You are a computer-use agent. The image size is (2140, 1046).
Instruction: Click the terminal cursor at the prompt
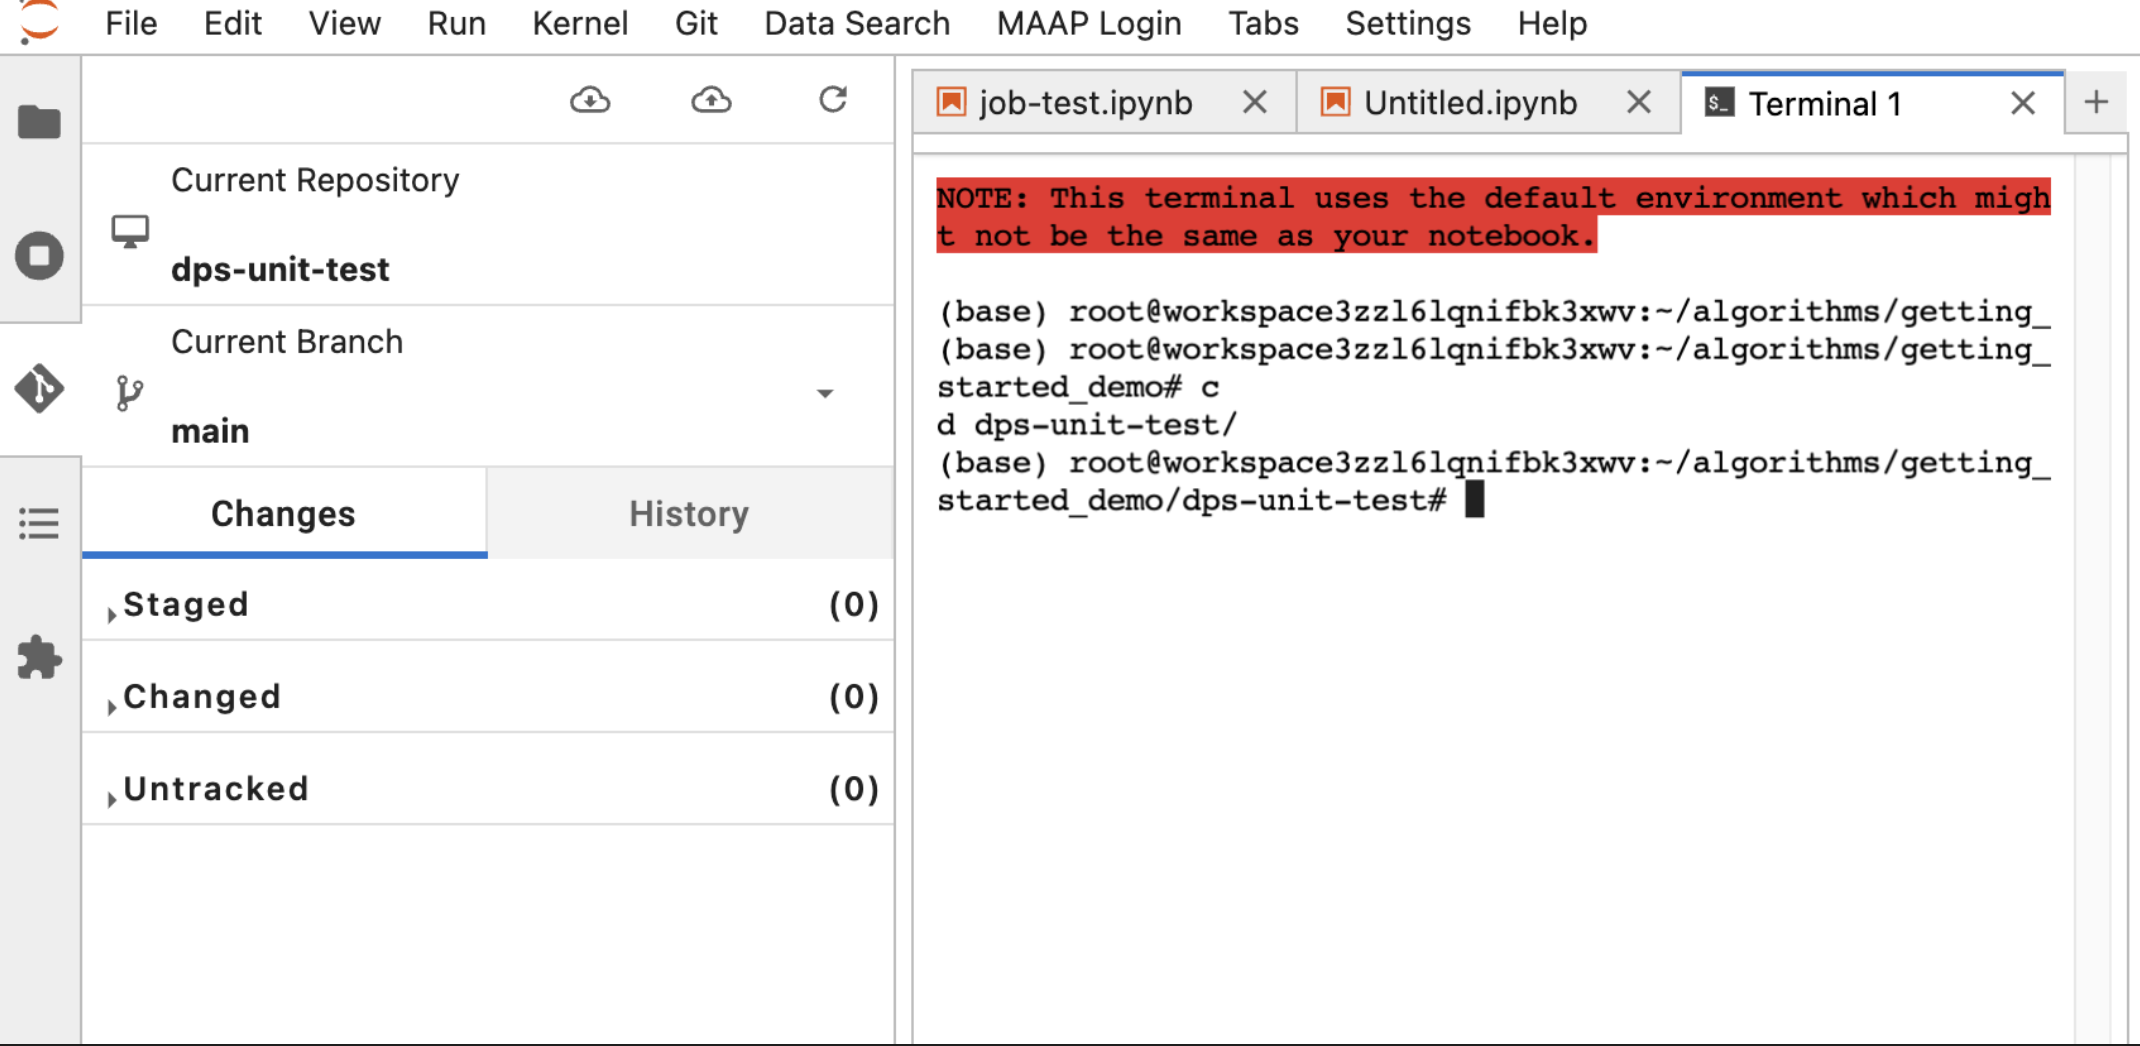click(1474, 499)
